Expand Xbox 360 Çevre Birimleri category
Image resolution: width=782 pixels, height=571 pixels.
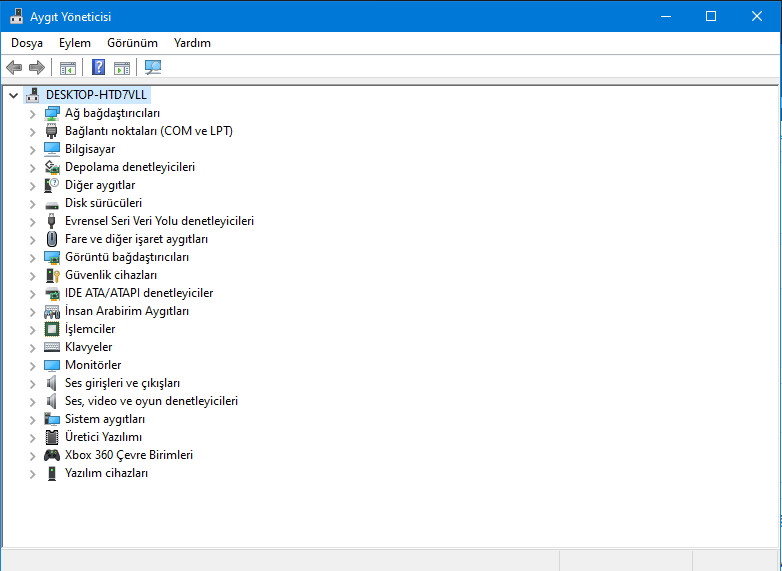pos(33,455)
